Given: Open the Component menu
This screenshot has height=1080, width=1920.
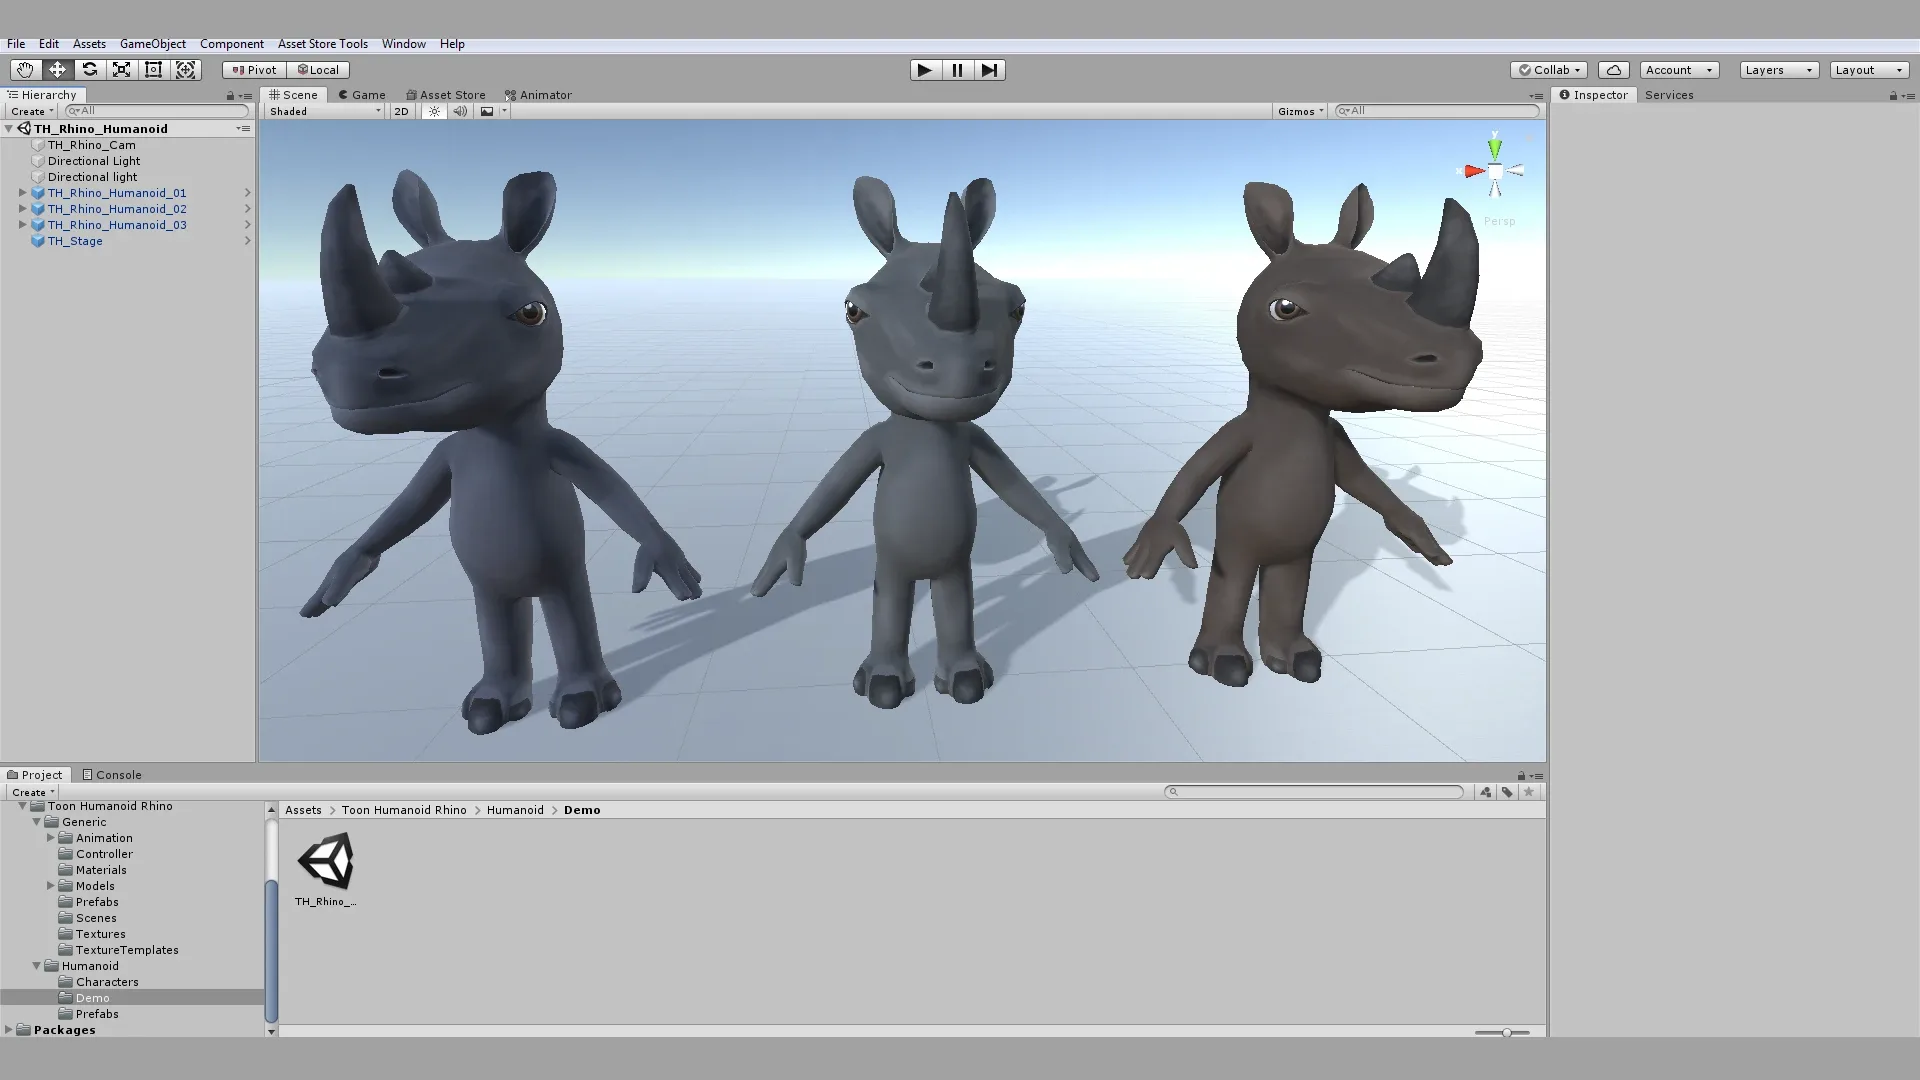Looking at the screenshot, I should point(232,44).
